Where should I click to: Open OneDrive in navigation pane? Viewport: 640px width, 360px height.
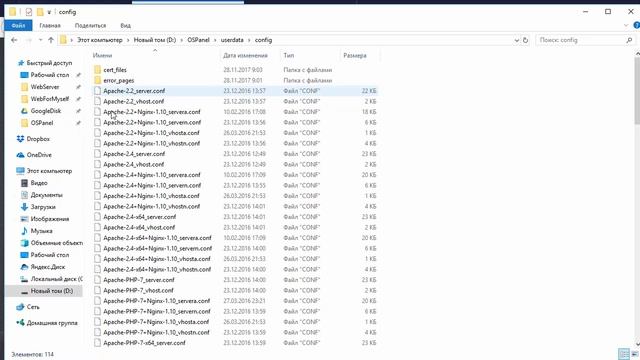click(39, 155)
